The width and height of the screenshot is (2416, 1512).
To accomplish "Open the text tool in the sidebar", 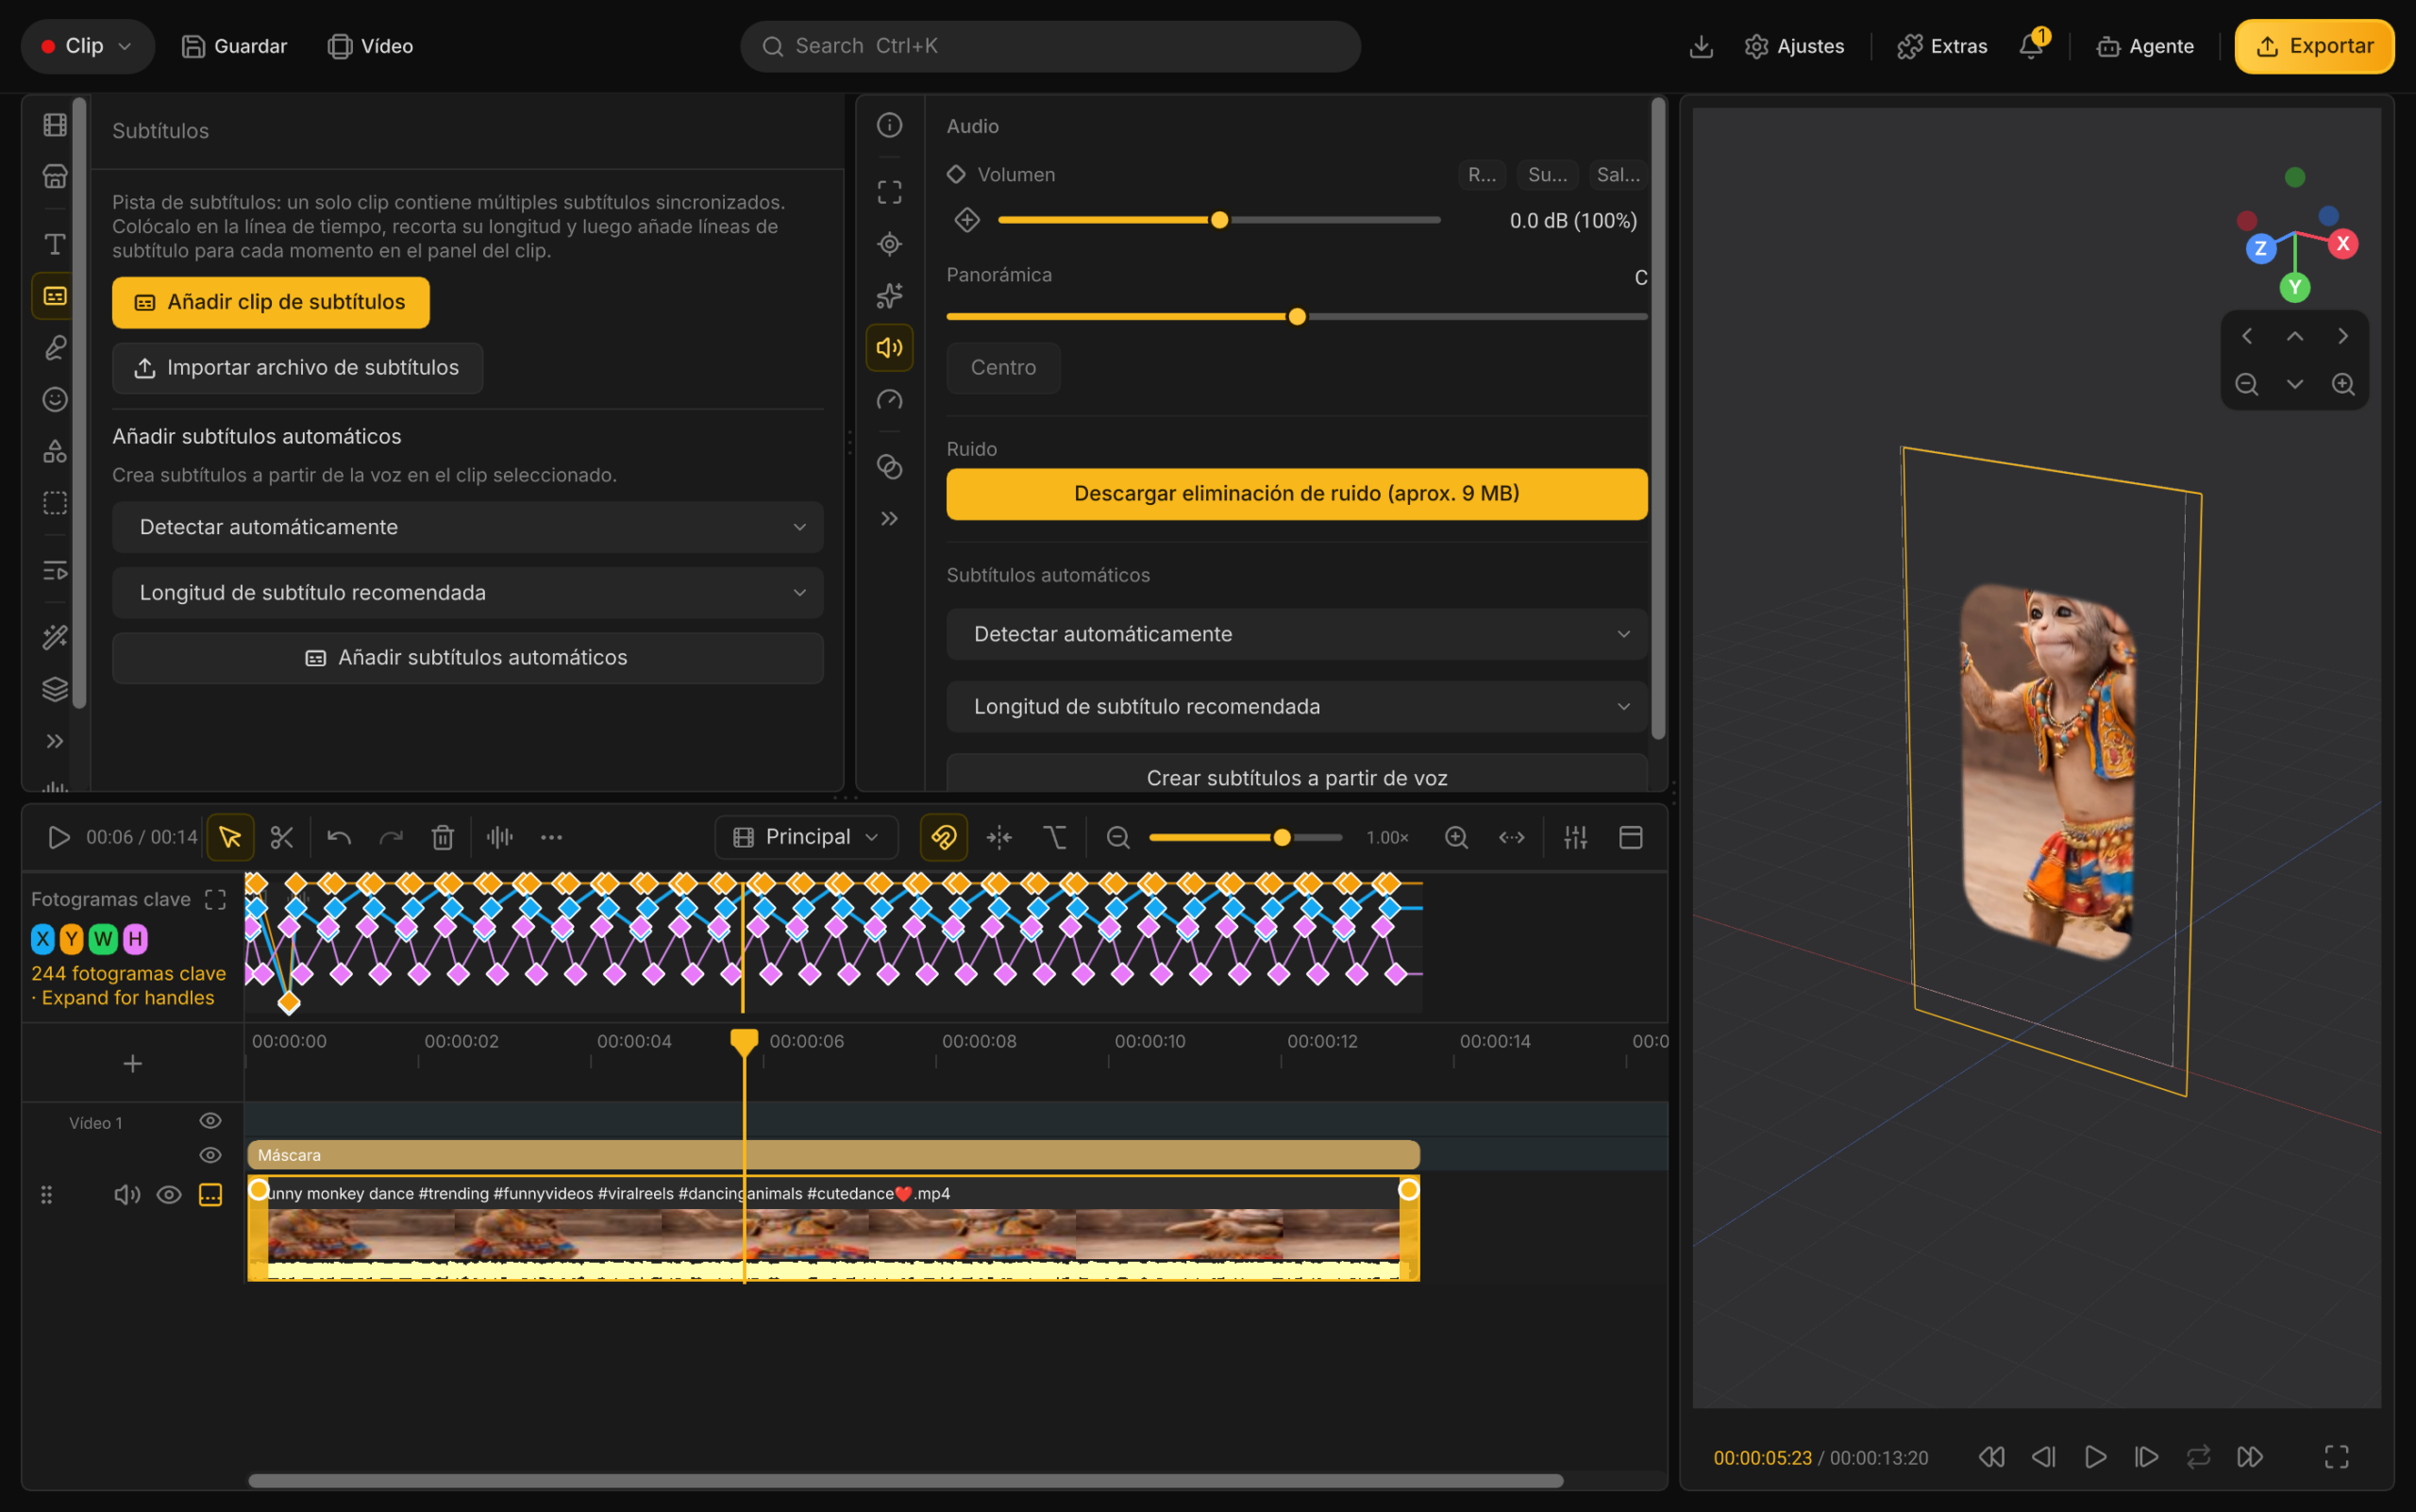I will pyautogui.click(x=55, y=244).
